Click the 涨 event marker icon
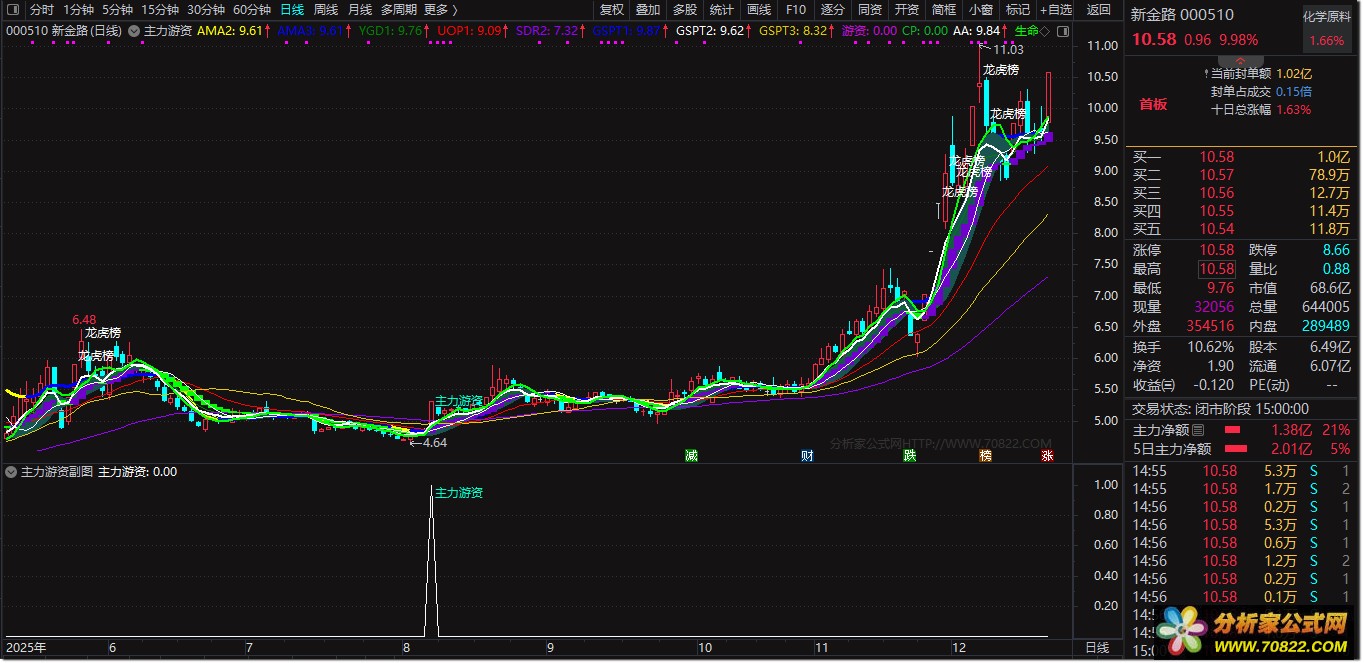Screen dimensions: 1364x663 coord(1047,455)
